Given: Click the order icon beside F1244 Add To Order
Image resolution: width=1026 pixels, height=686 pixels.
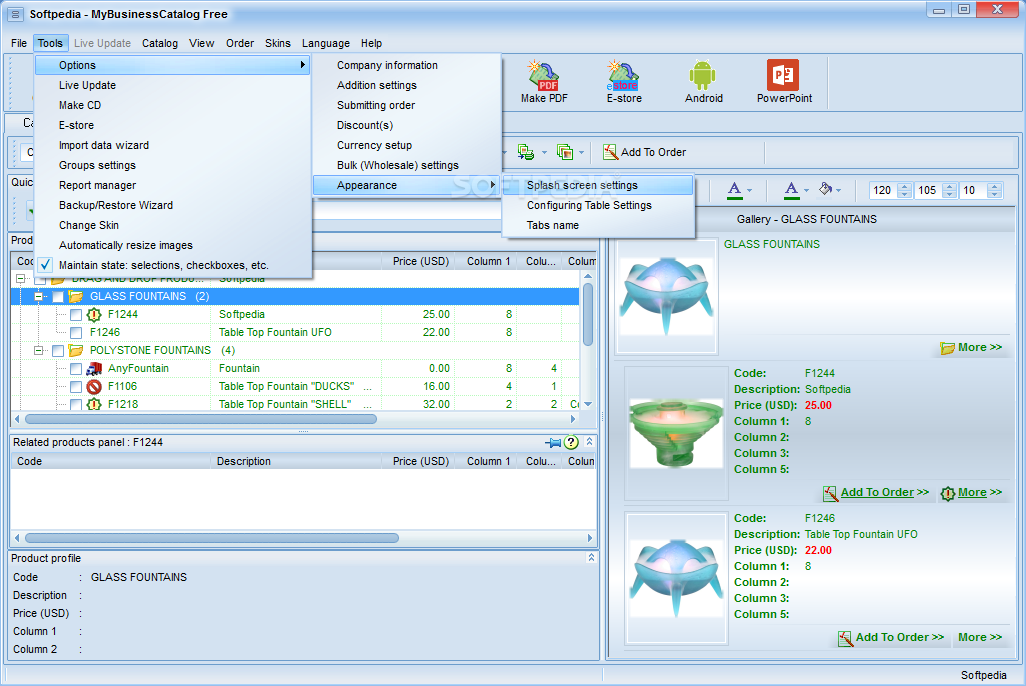Looking at the screenshot, I should coord(830,493).
